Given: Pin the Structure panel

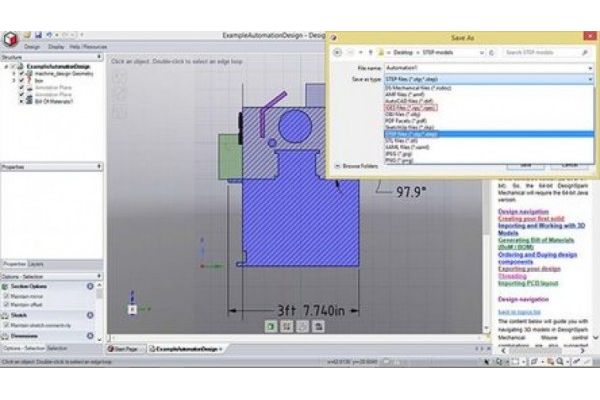Looking at the screenshot, I should tap(99, 57).
